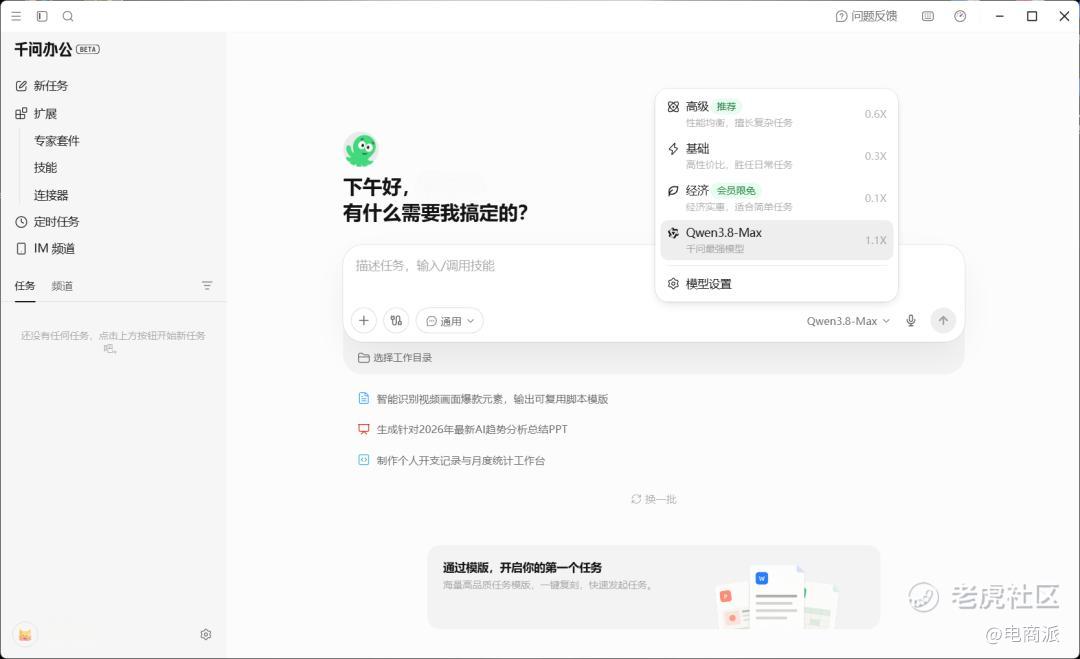
Task: Click the green octopus mascot
Action: (x=361, y=149)
